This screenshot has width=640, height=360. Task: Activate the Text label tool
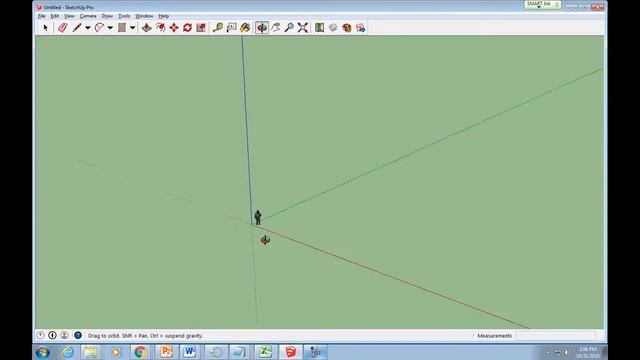tap(231, 27)
